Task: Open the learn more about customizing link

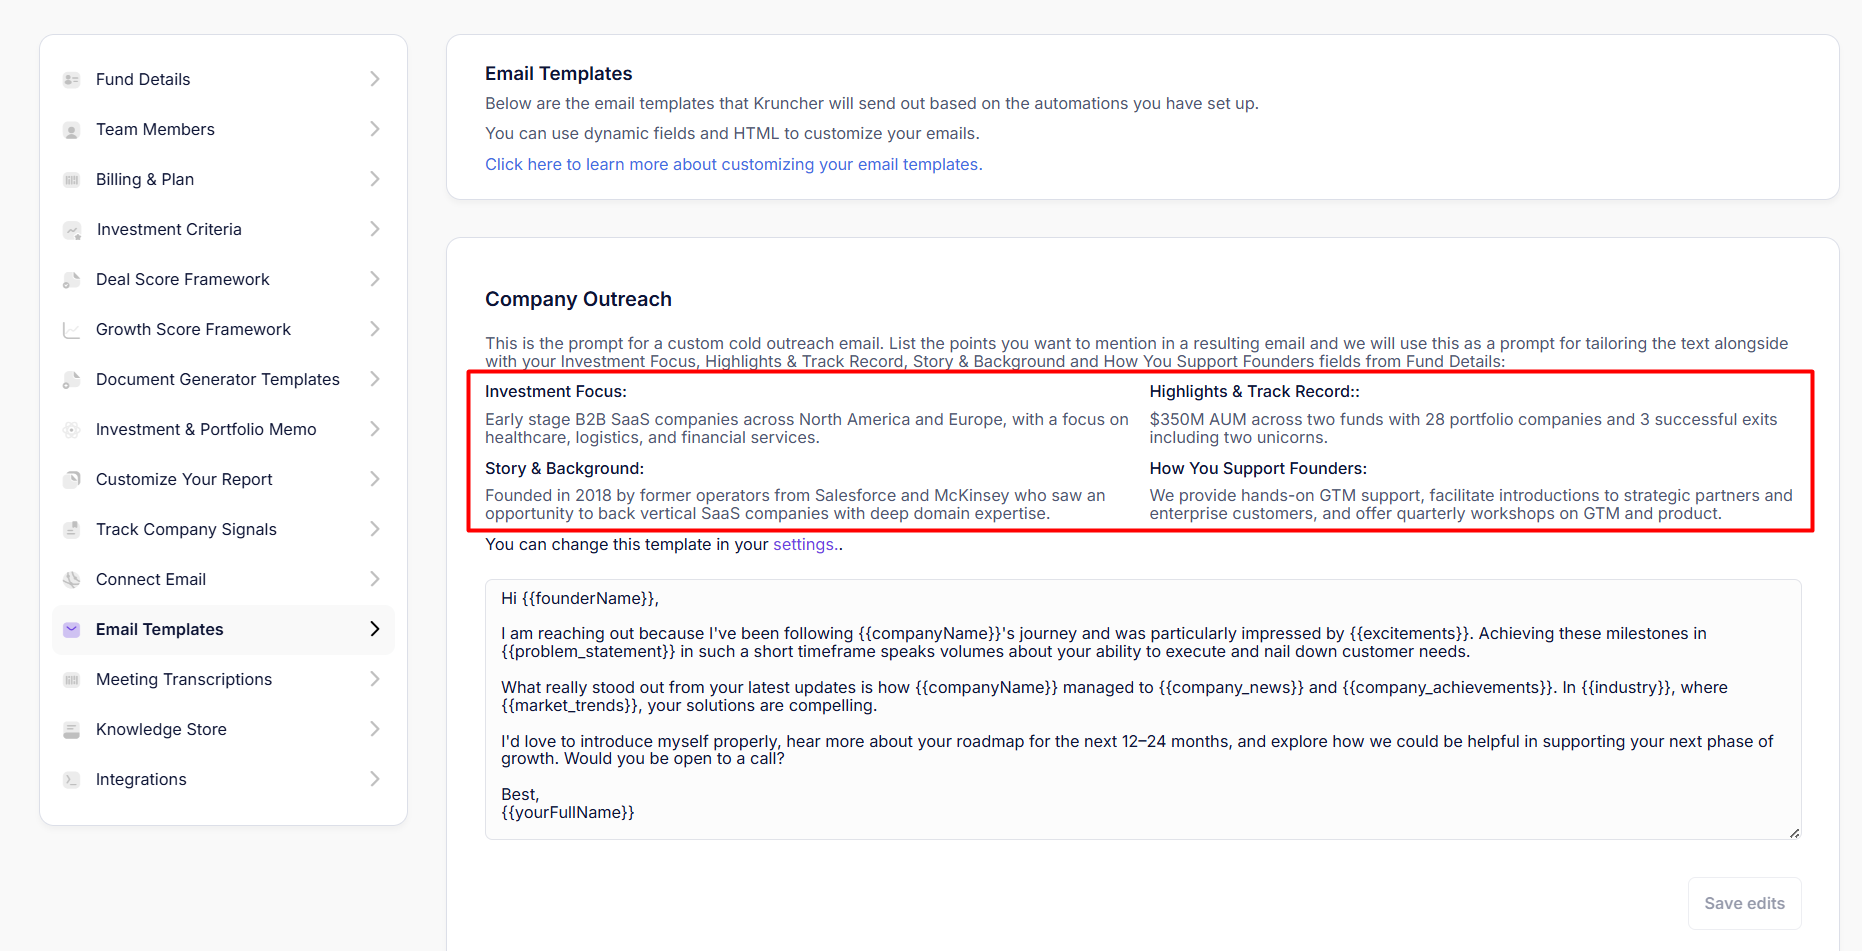Action: [x=733, y=165]
